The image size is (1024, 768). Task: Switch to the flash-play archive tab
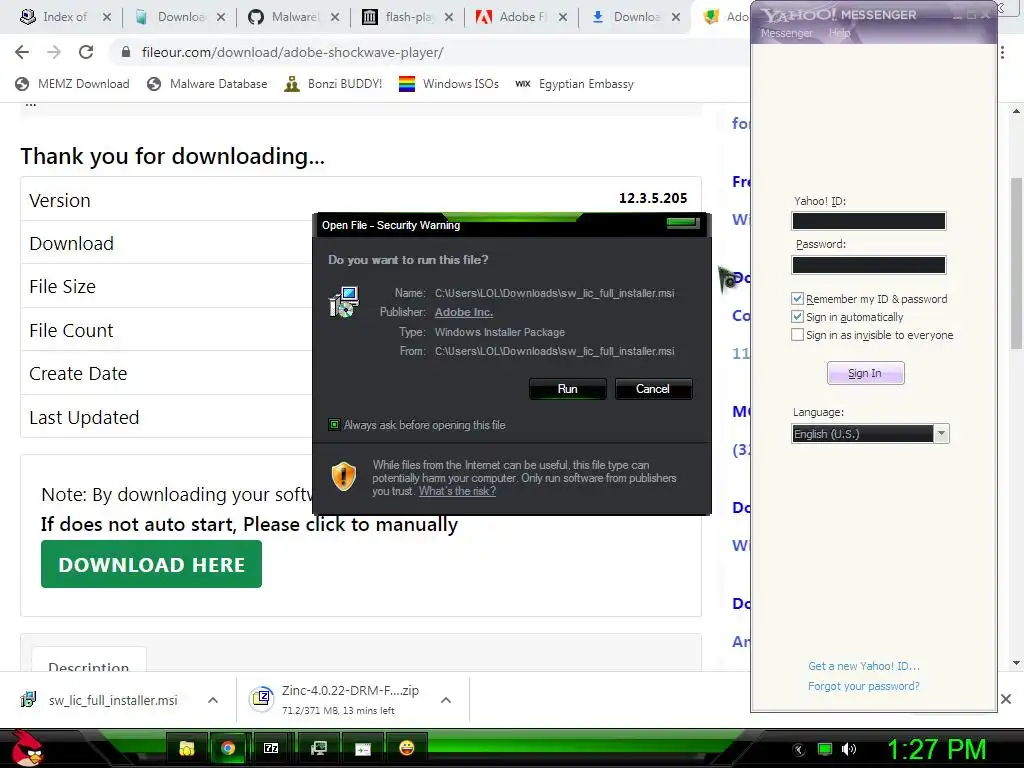[x=398, y=17]
